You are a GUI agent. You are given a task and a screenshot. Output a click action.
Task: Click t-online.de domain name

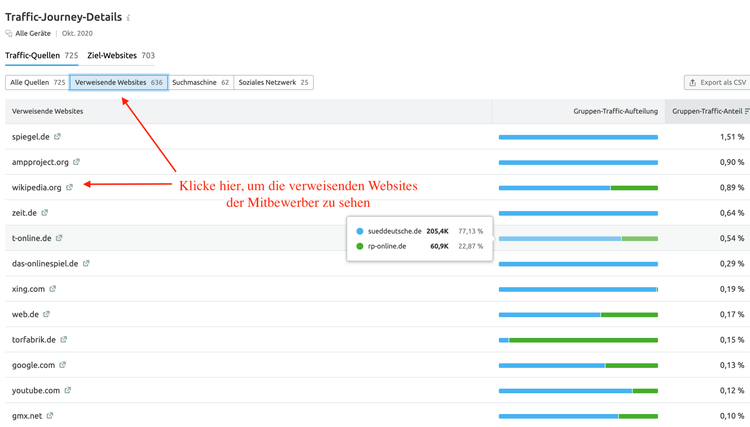[32, 238]
